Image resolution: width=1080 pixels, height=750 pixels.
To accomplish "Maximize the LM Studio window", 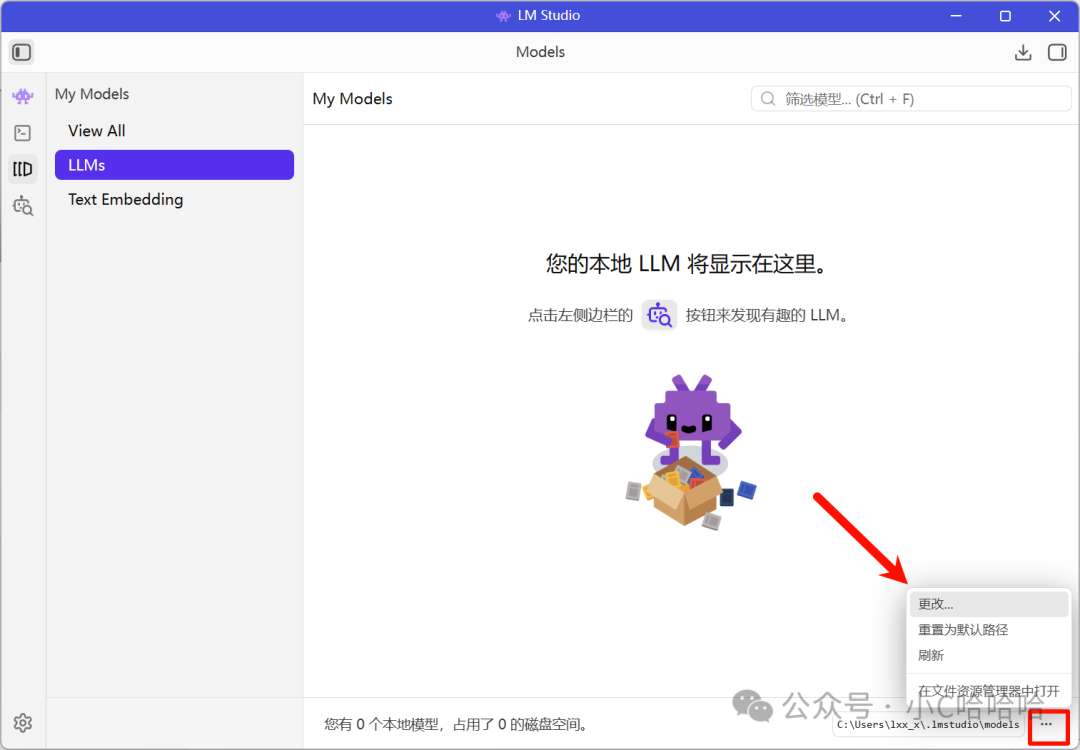I will (x=1005, y=16).
